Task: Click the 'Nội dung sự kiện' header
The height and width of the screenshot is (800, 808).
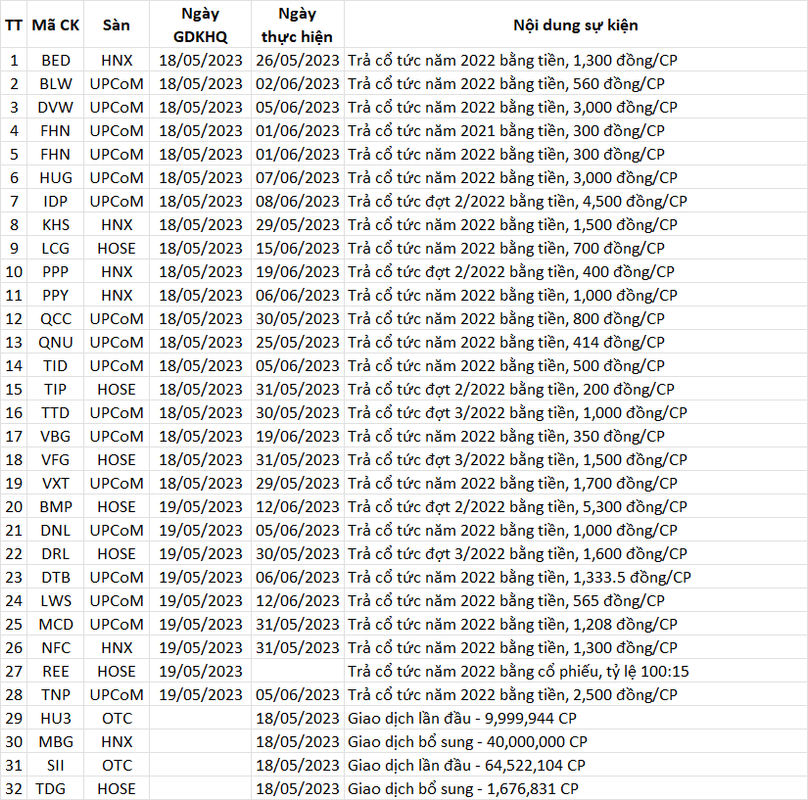Action: click(576, 25)
